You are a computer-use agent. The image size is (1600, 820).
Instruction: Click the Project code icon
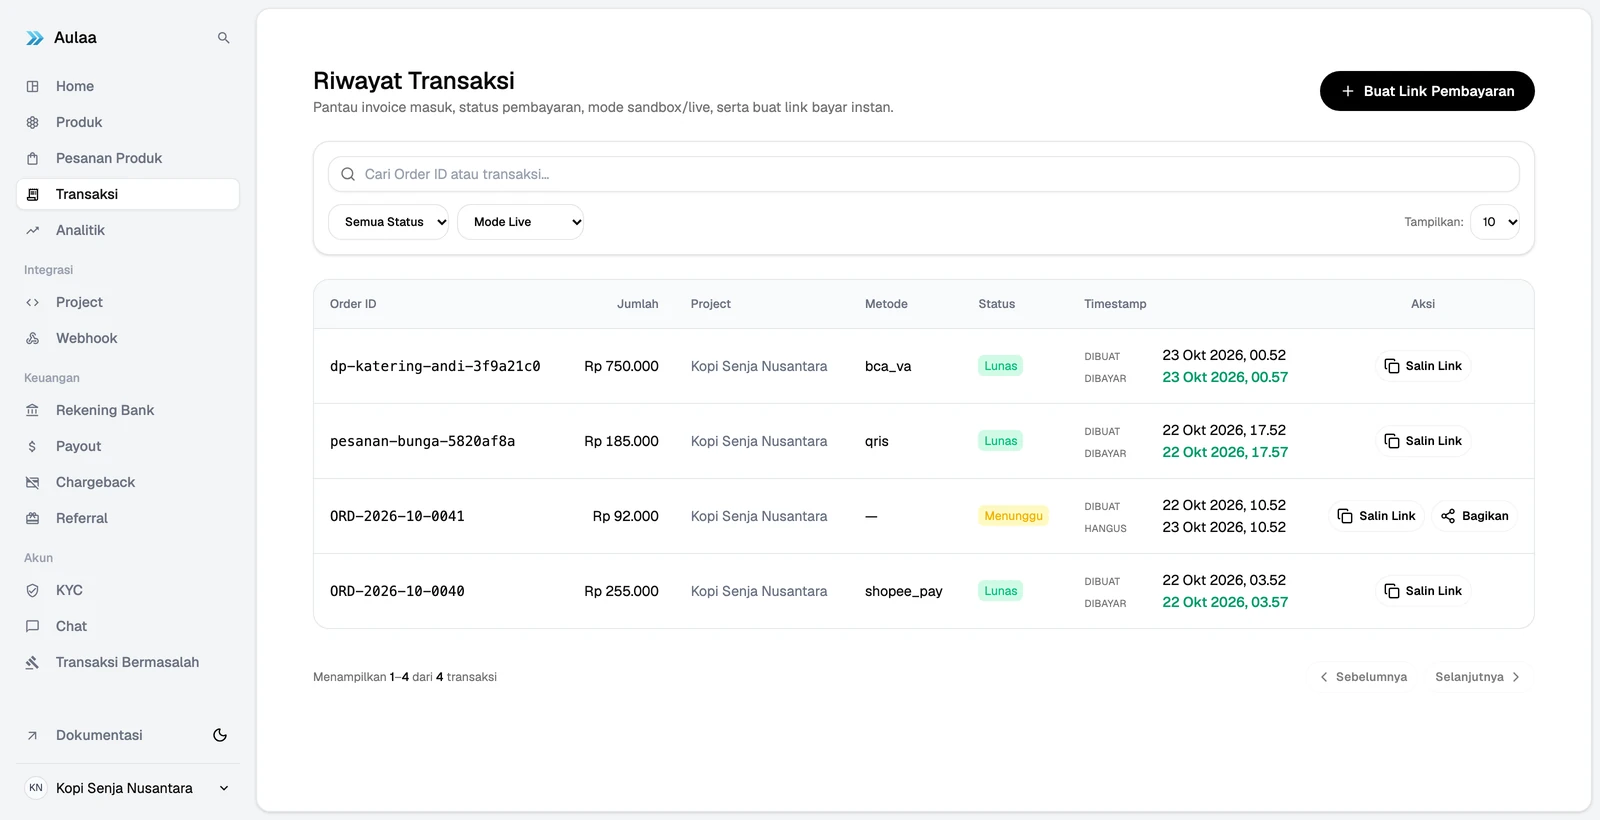pos(33,302)
